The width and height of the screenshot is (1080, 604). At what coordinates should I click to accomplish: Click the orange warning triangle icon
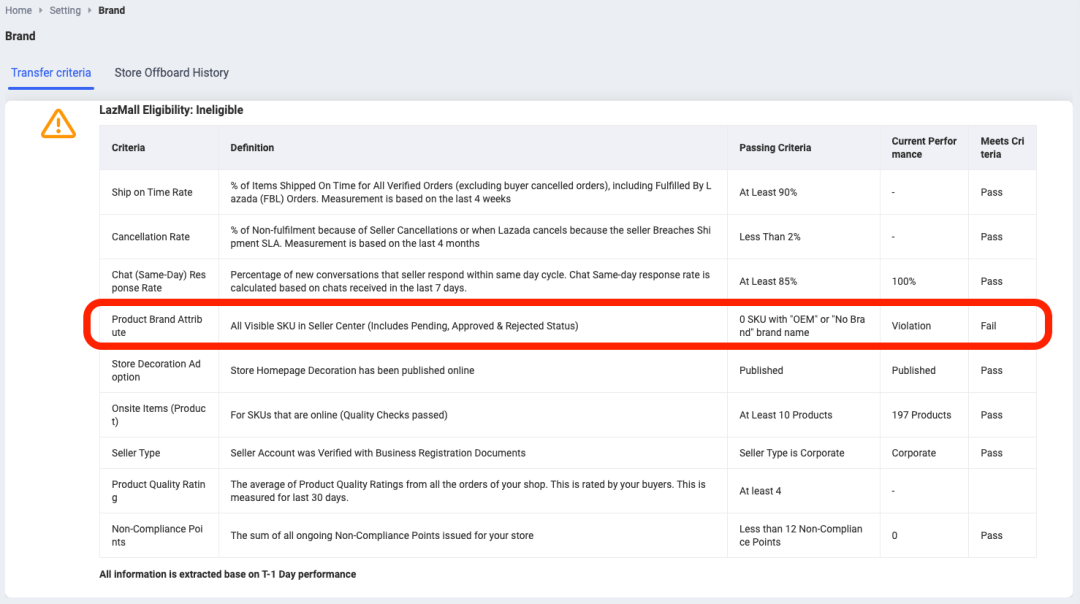pos(58,124)
